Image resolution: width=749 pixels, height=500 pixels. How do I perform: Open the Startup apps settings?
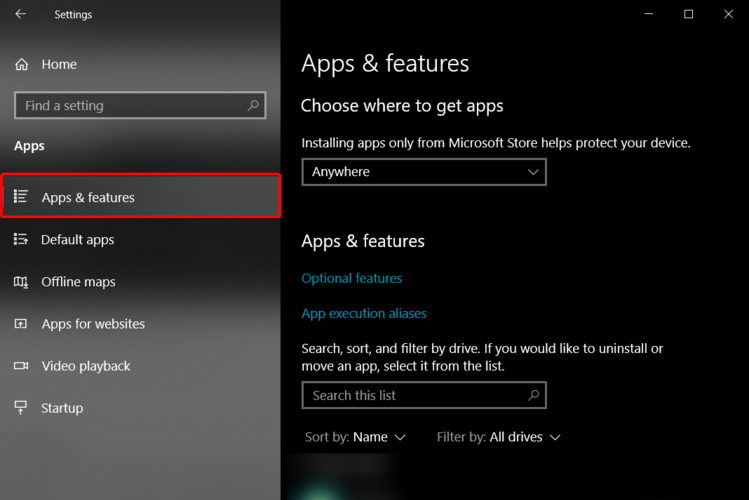coord(140,408)
